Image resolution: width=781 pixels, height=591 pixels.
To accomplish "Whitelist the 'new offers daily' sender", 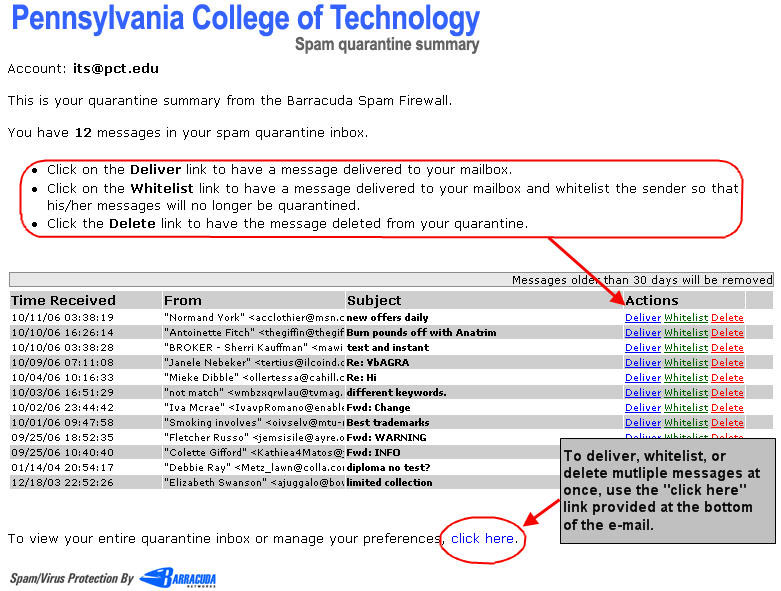I will click(x=686, y=318).
